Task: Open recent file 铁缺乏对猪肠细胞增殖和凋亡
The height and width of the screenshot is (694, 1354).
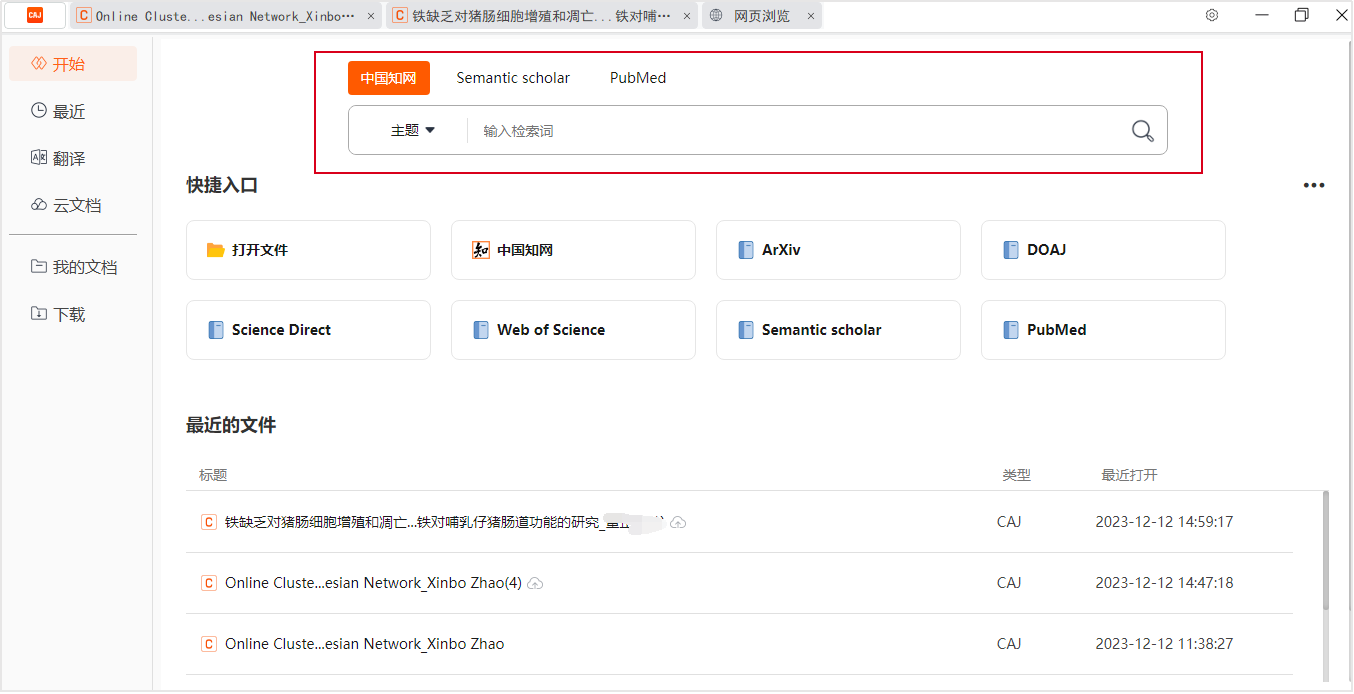Action: coord(739,522)
